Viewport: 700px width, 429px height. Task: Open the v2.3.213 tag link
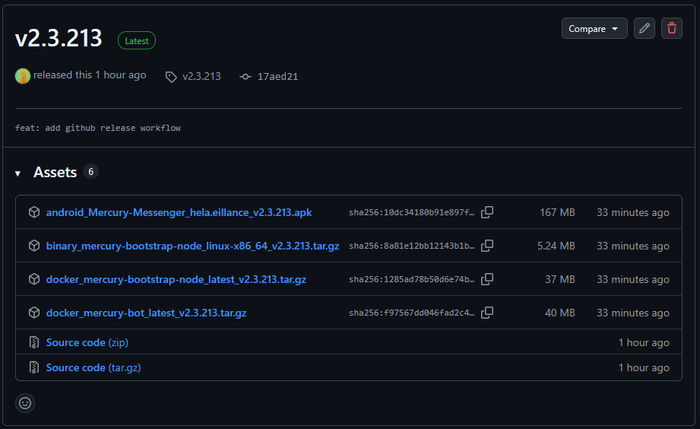201,76
